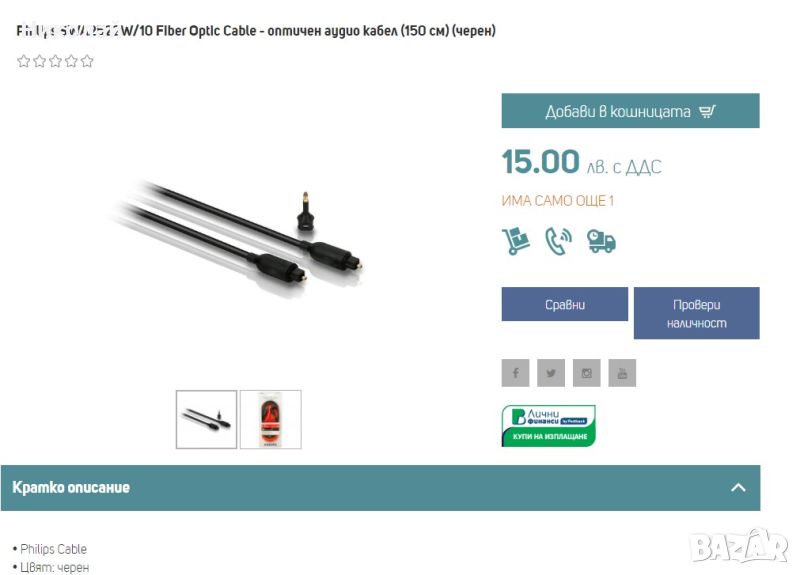Image resolution: width=800 pixels, height=575 pixels.
Task: Open Лични финанси installment banner
Action: point(548,426)
